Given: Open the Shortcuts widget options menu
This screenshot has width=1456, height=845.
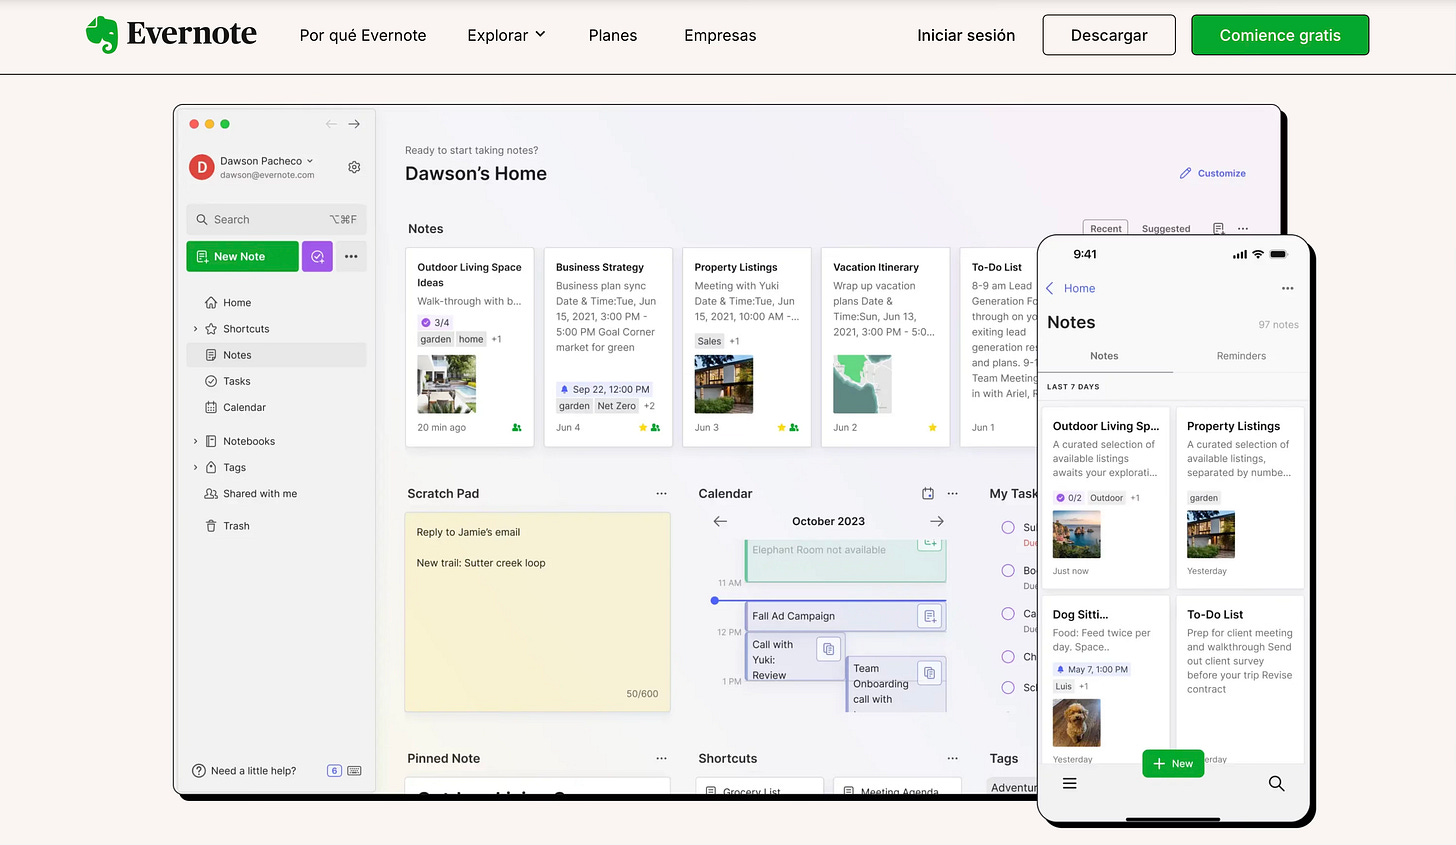Looking at the screenshot, I should (952, 759).
